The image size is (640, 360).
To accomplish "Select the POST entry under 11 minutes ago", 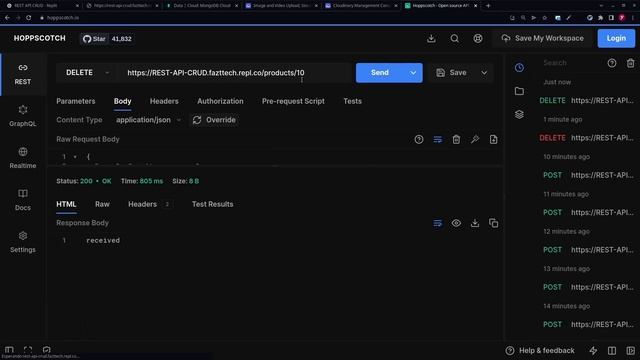I will coord(587,213).
